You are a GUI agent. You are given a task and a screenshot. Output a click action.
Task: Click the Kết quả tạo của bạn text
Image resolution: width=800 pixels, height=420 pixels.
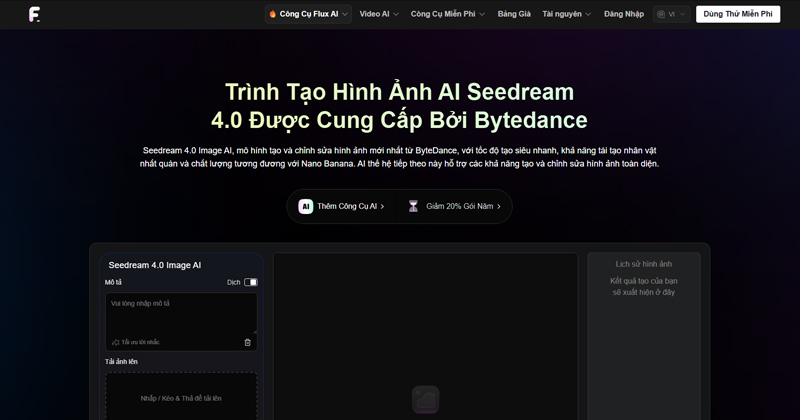point(643,281)
